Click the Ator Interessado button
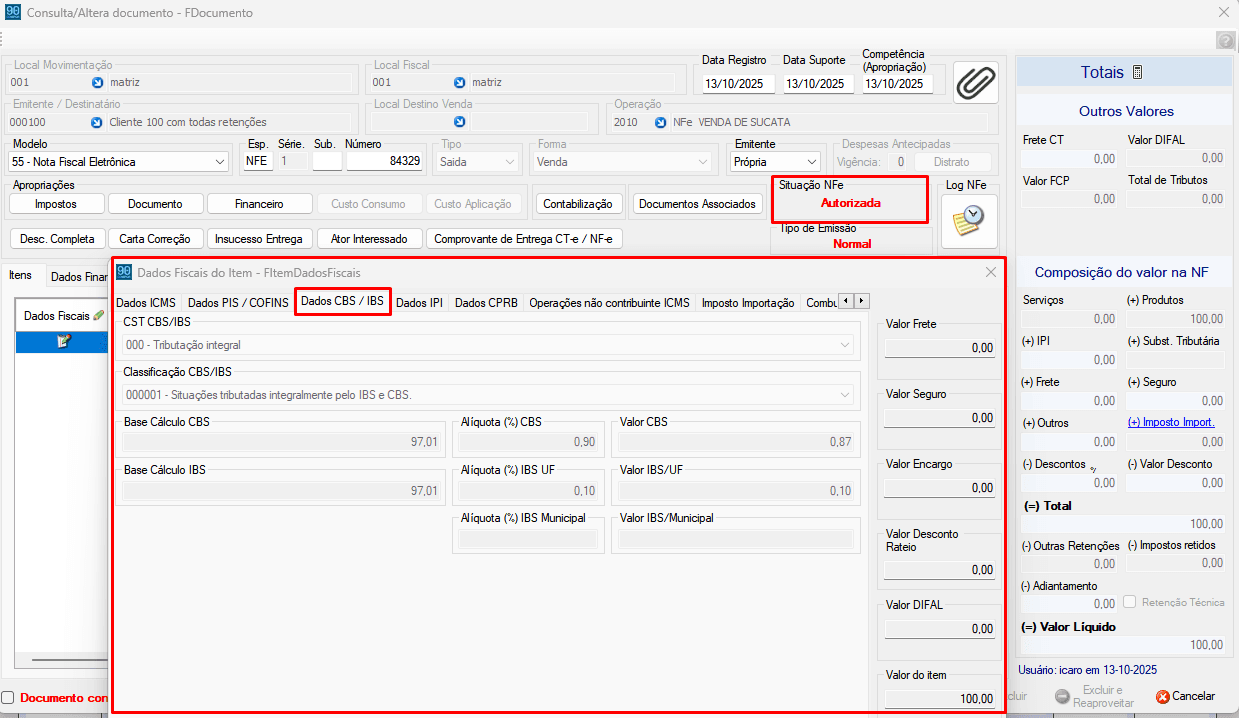This screenshot has width=1239, height=718. pos(369,239)
